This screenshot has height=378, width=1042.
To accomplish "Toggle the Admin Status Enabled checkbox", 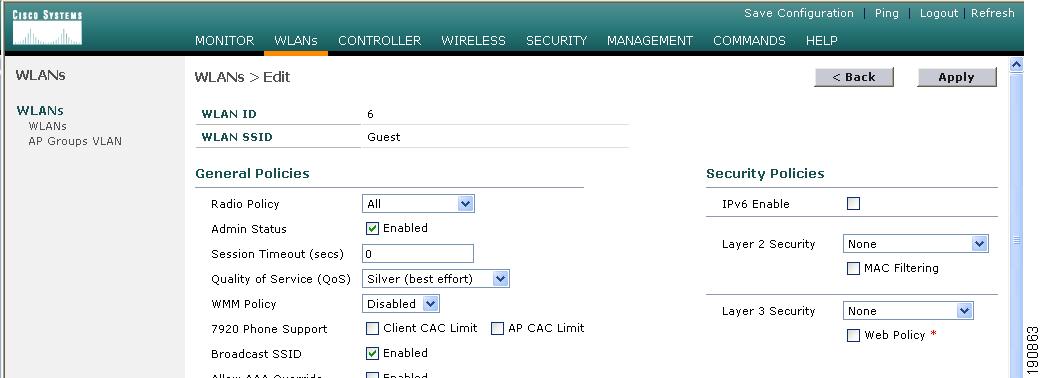I will tap(373, 229).
